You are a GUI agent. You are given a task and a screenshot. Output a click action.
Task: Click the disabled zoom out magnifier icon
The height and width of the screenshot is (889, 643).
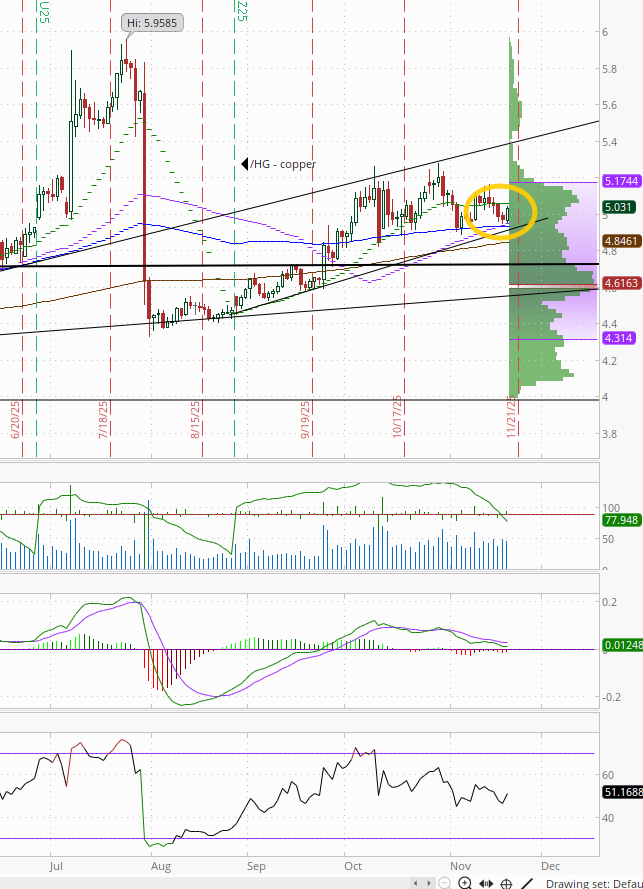[445, 883]
